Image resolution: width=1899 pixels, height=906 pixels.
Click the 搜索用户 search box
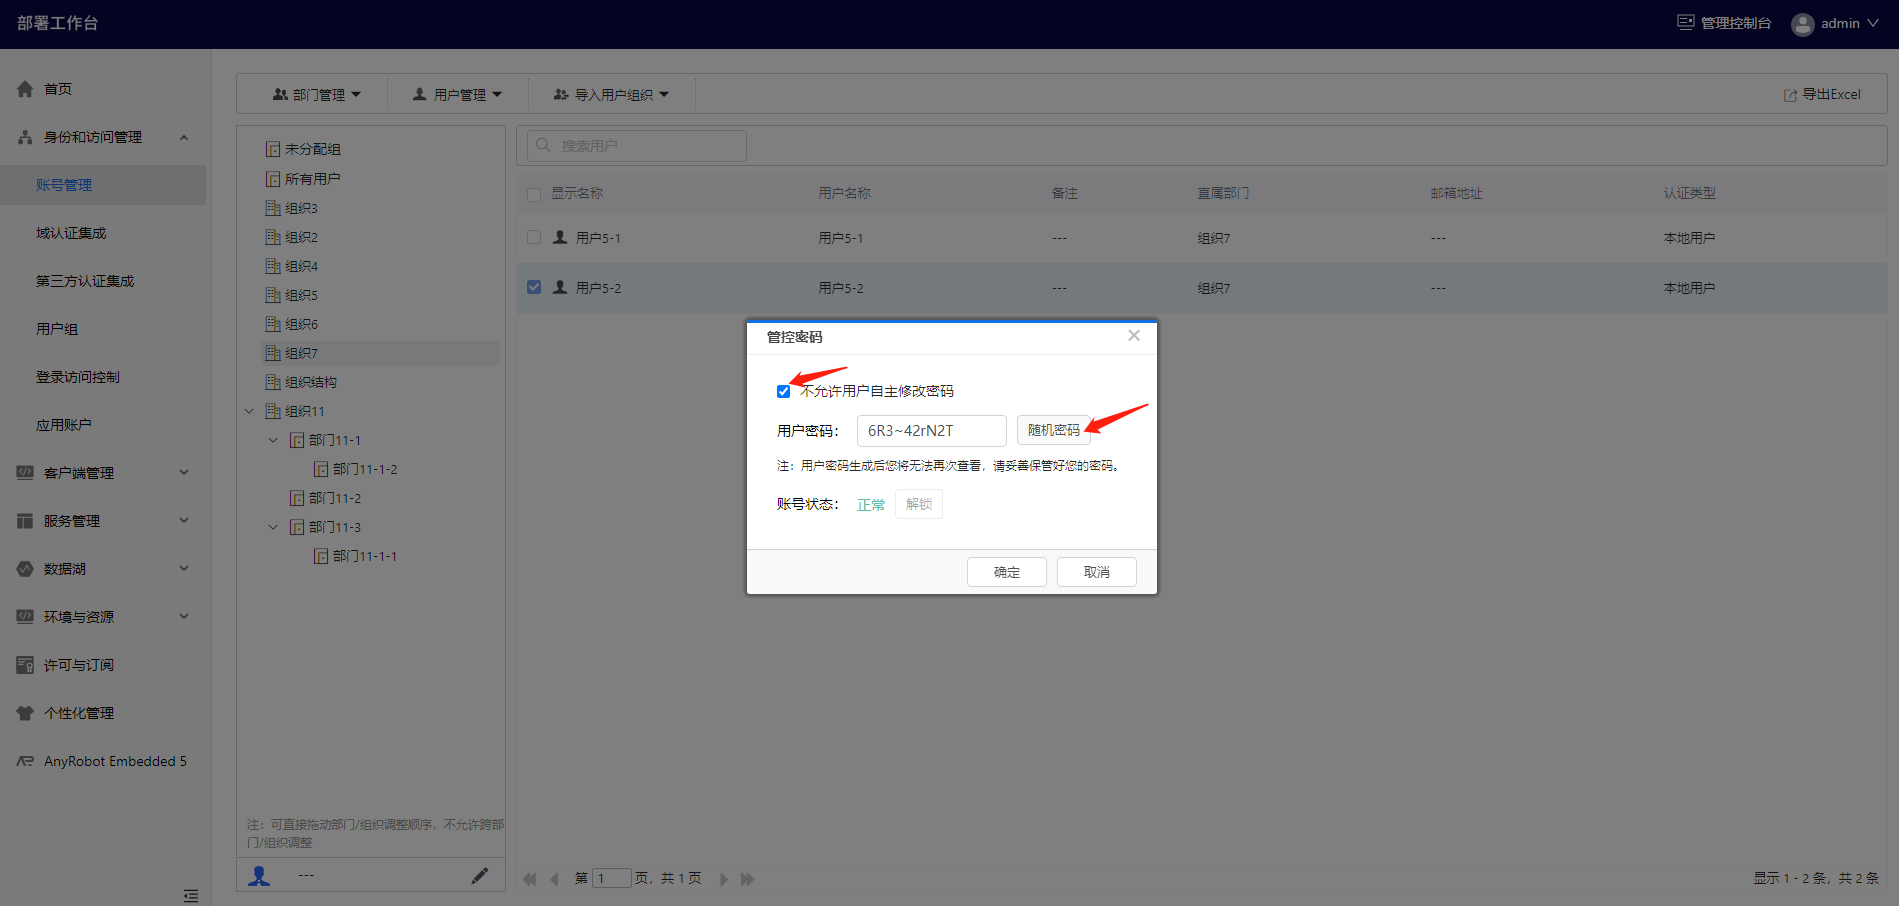point(637,146)
